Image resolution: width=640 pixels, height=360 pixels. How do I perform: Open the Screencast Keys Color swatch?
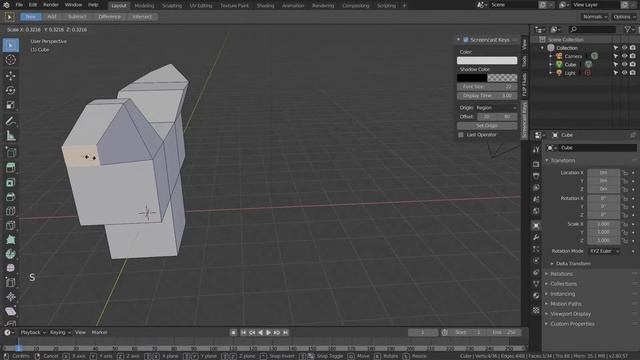click(x=487, y=60)
